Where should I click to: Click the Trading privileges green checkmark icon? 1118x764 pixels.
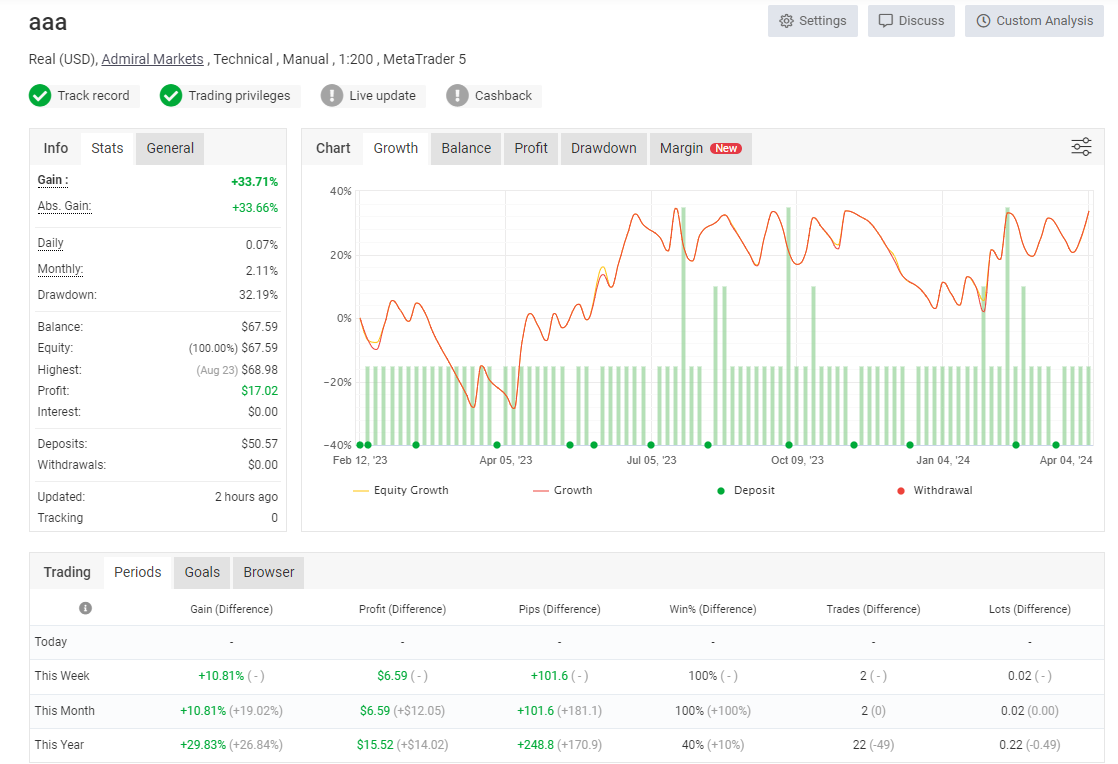[x=171, y=96]
